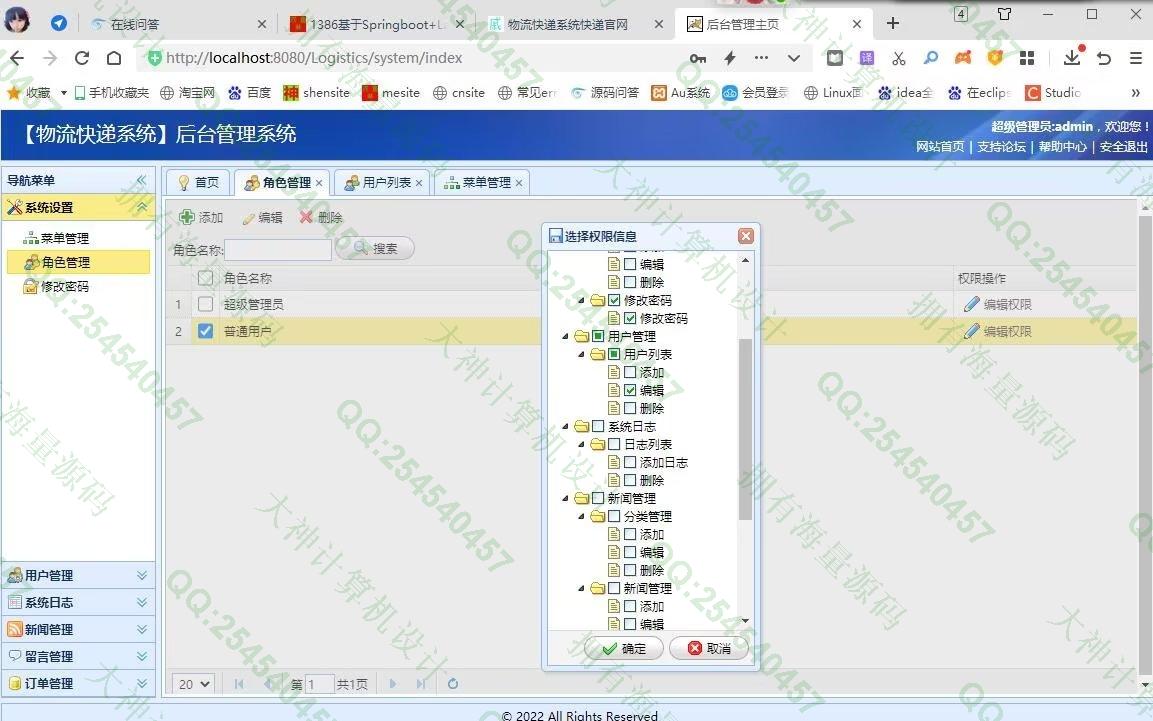Click down arrow of permission dialog scrollbar

746,622
